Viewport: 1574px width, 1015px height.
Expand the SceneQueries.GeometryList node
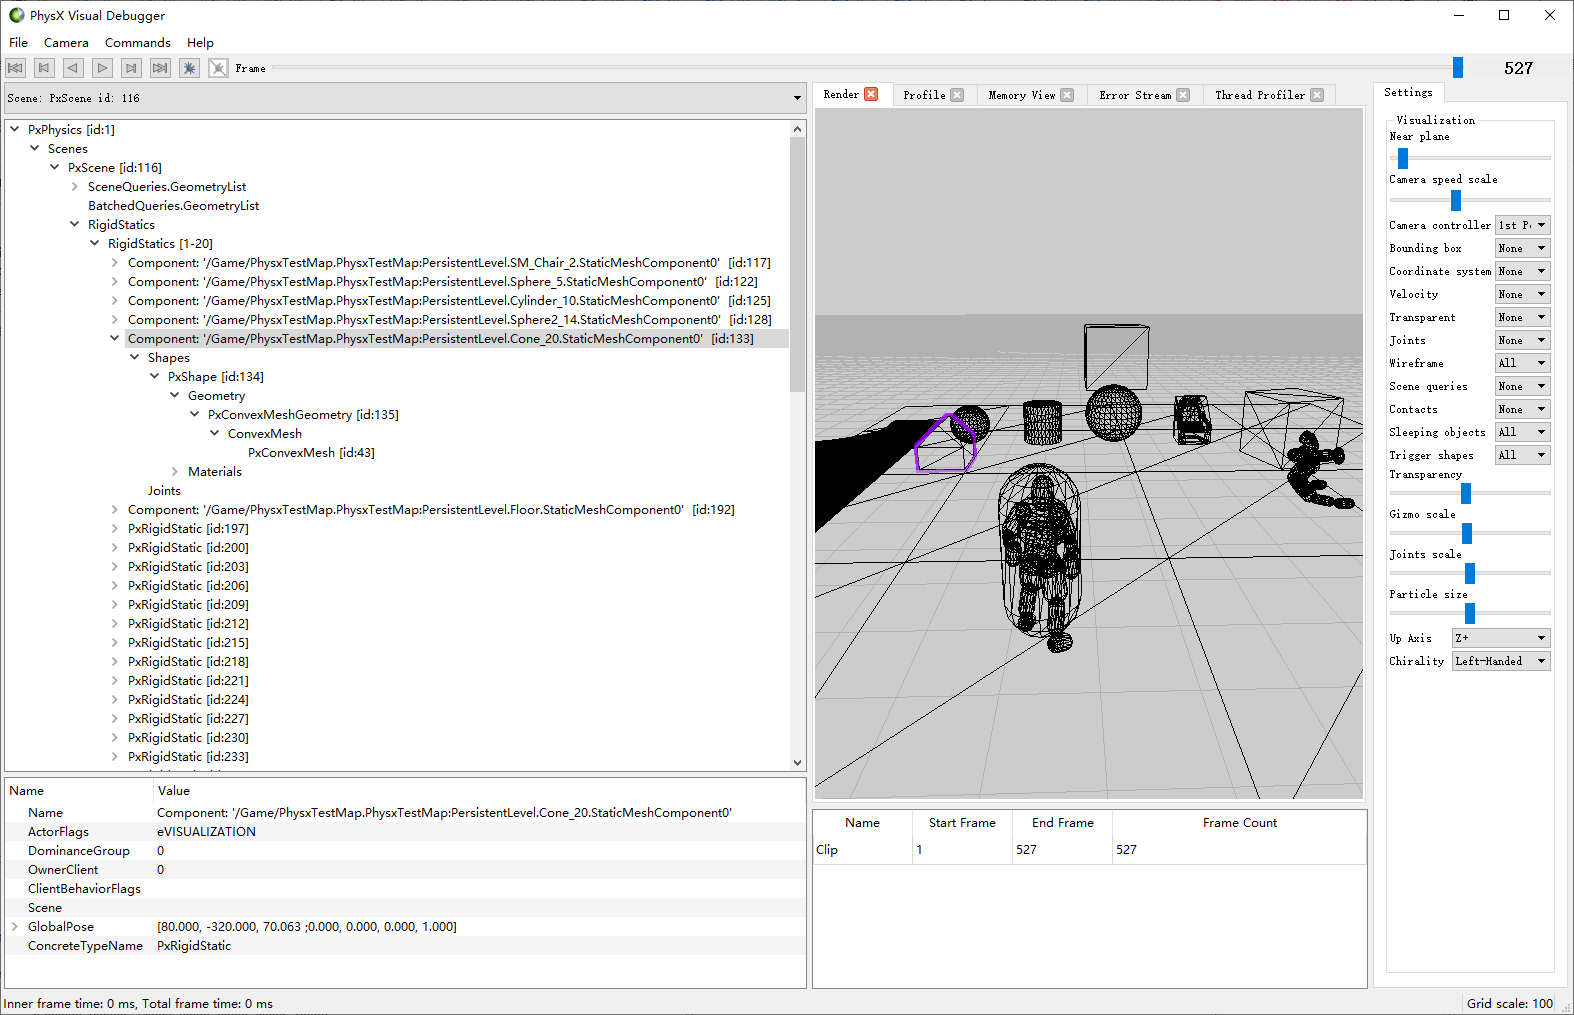click(x=75, y=186)
